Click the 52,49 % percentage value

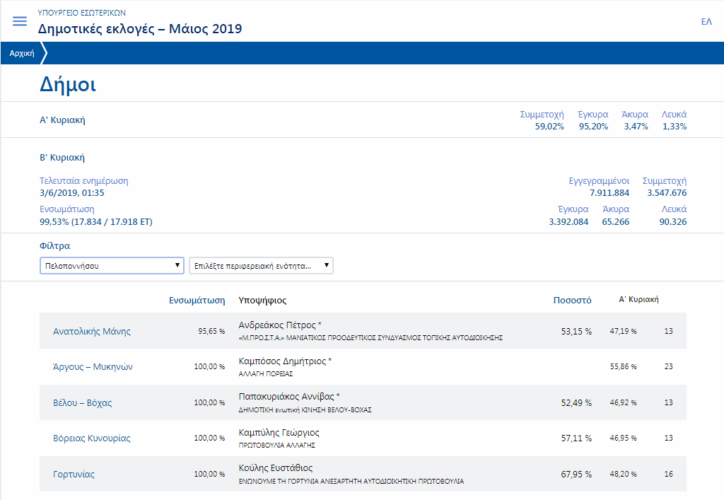pos(576,403)
